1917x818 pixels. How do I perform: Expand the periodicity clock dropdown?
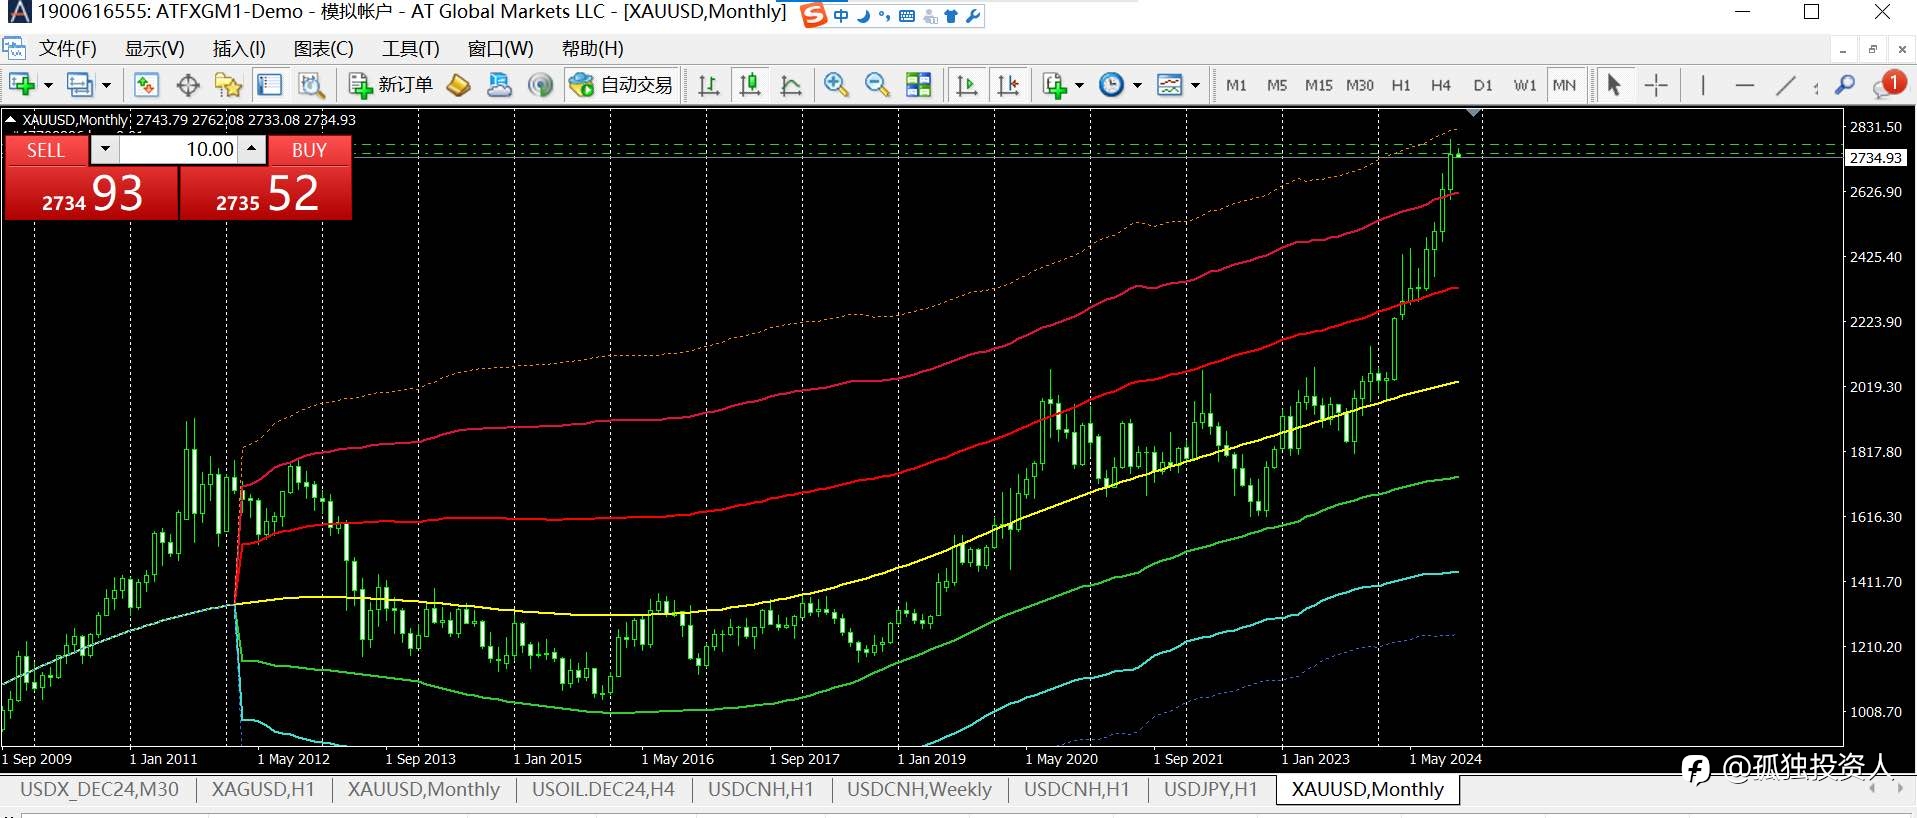[x=1137, y=86]
